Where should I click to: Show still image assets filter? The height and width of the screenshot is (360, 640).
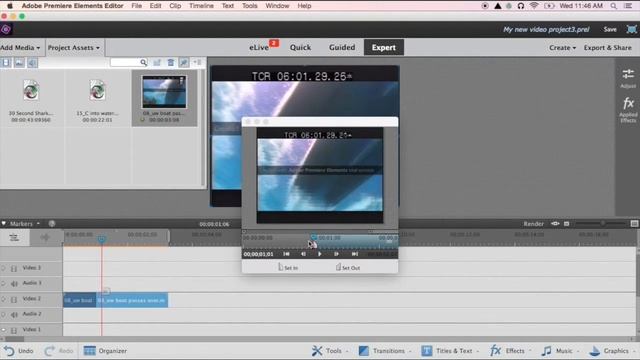pyautogui.click(x=19, y=62)
